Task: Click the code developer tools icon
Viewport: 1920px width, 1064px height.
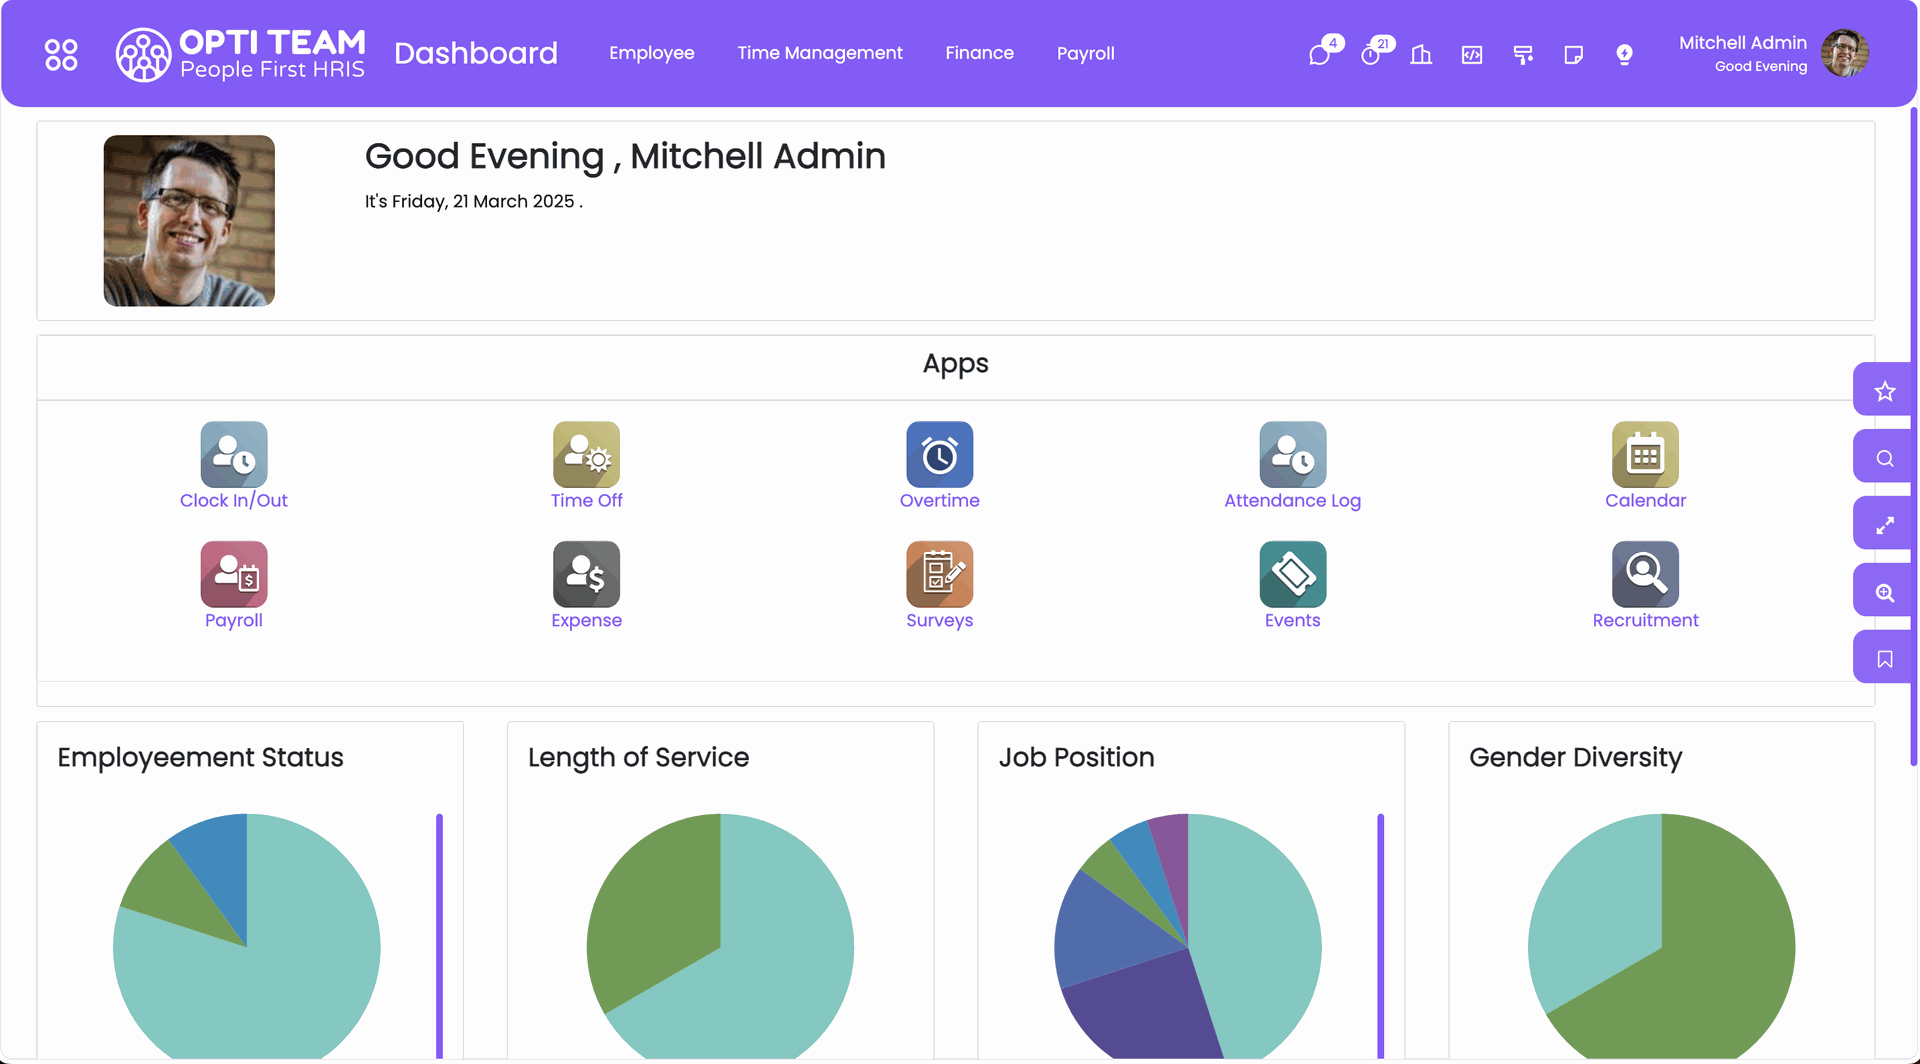Action: [1472, 54]
